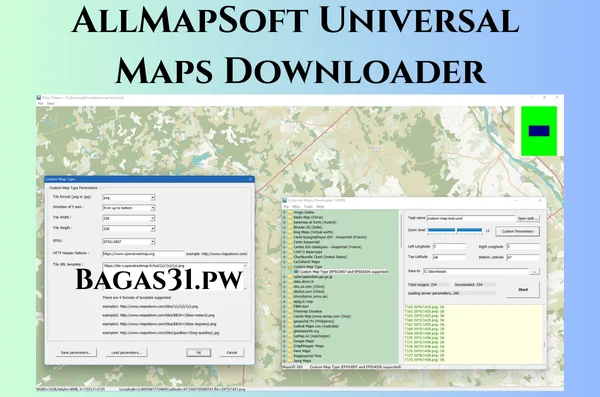Collapse the Custom Map Type tree node
The image size is (600, 397).
point(284,266)
